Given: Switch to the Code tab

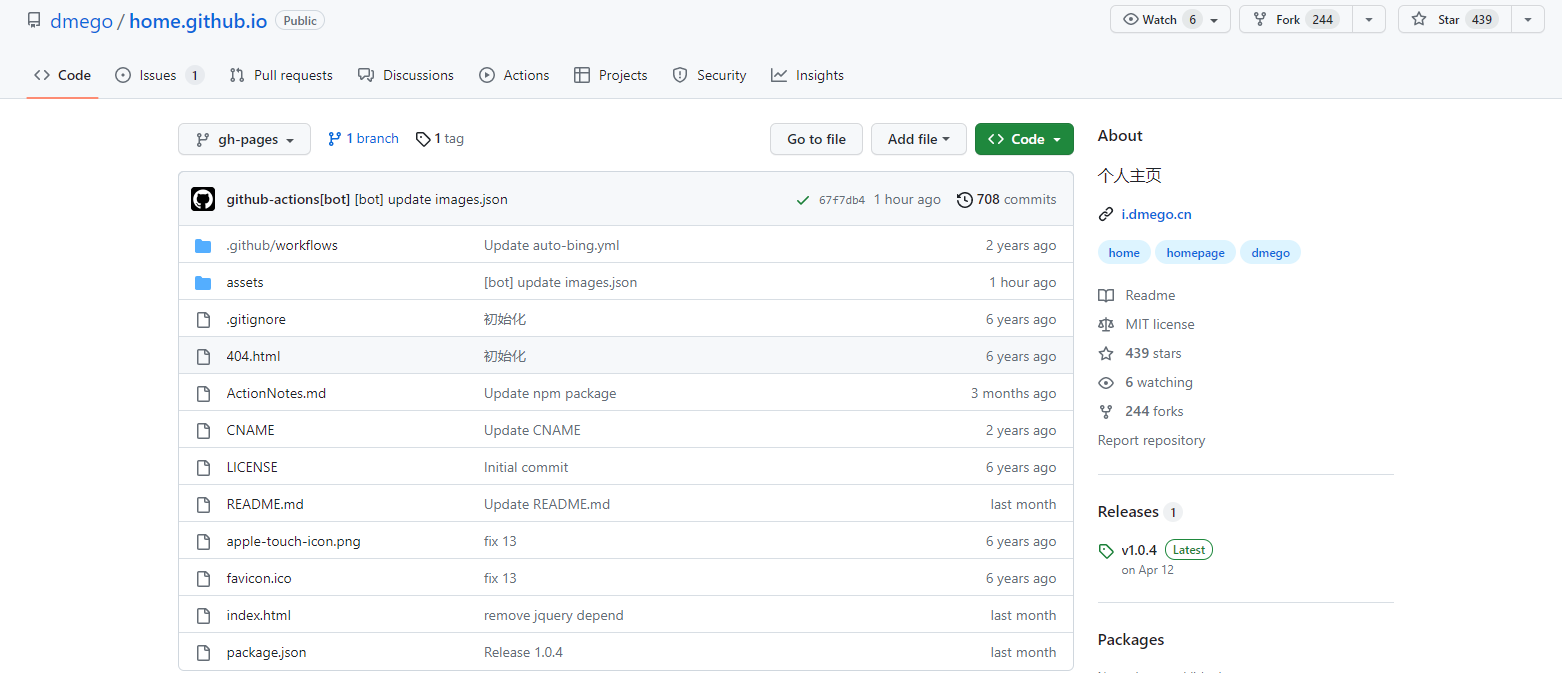Looking at the screenshot, I should (x=62, y=75).
